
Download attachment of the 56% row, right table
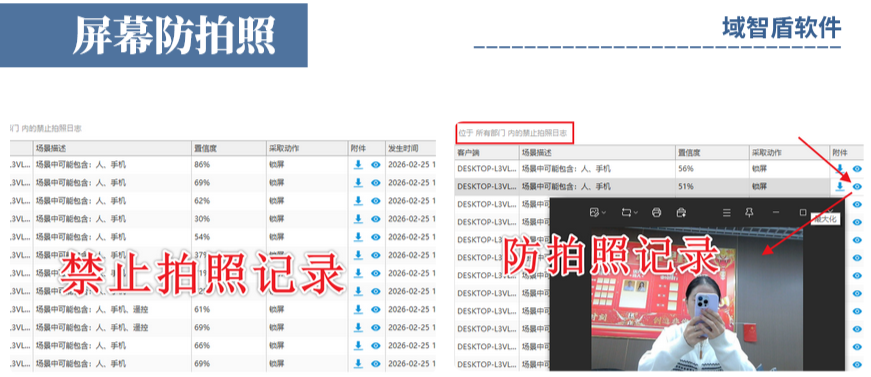pyautogui.click(x=840, y=168)
